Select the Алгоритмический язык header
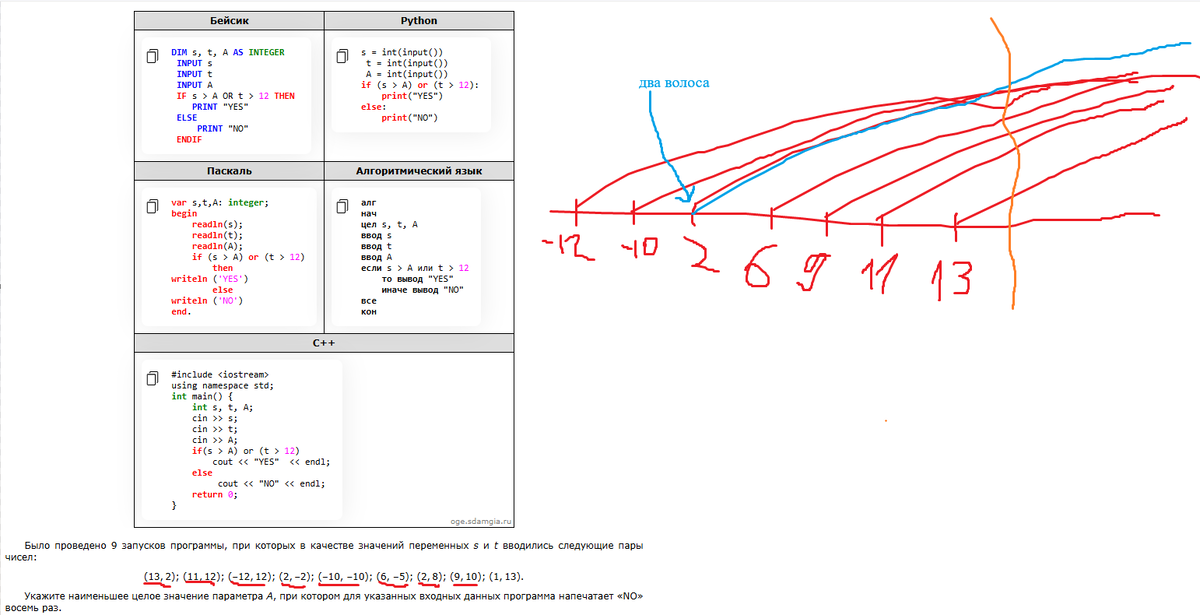The image size is (1200, 615). [418, 171]
